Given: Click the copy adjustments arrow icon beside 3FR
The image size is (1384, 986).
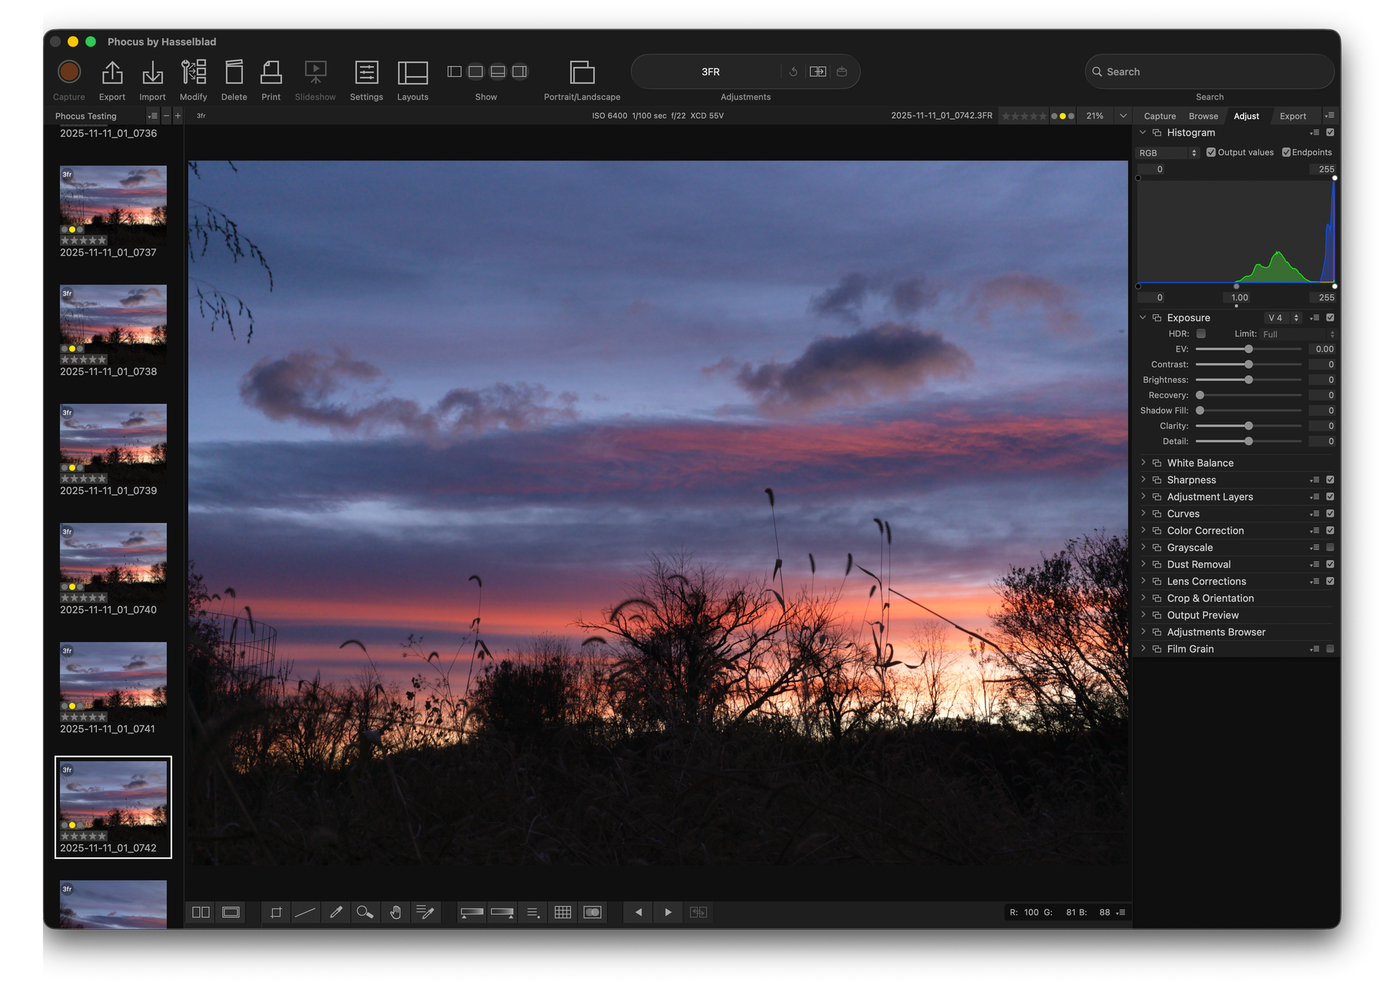Looking at the screenshot, I should tap(818, 72).
